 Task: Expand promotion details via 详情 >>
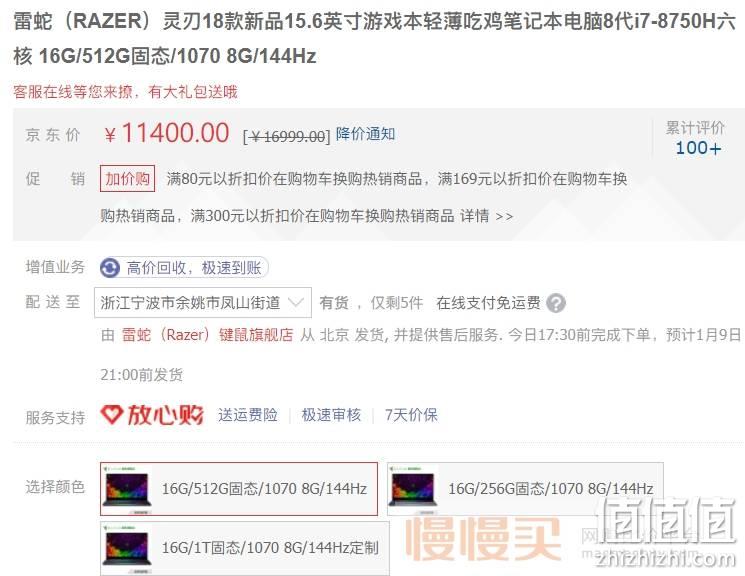(487, 217)
